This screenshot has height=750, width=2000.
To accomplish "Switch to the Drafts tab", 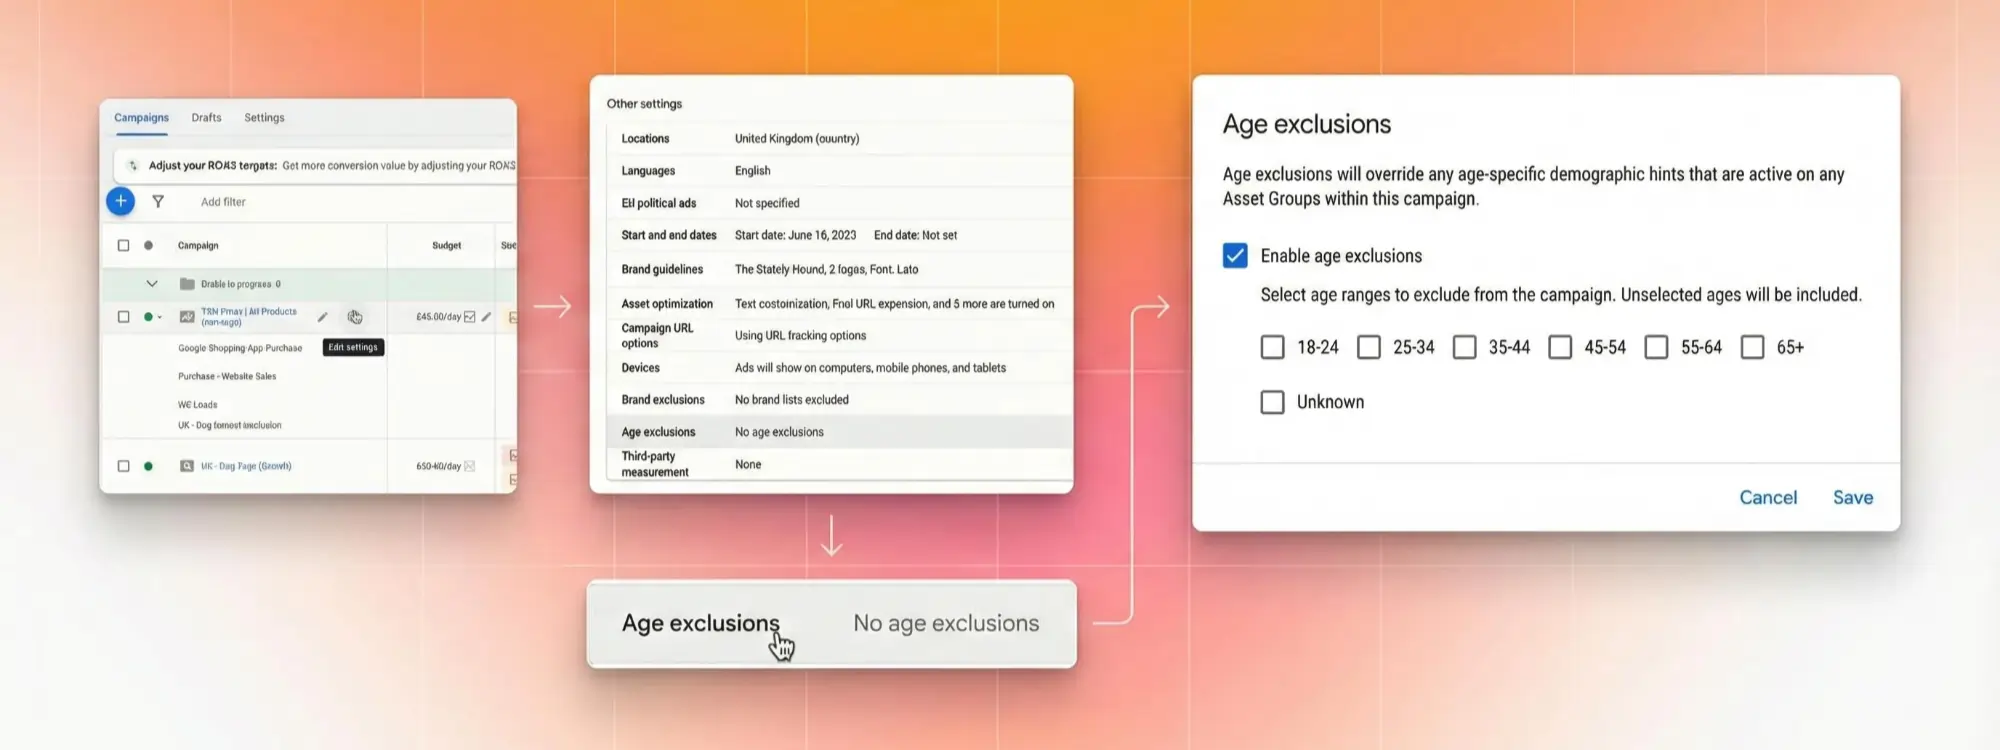I will tap(206, 118).
